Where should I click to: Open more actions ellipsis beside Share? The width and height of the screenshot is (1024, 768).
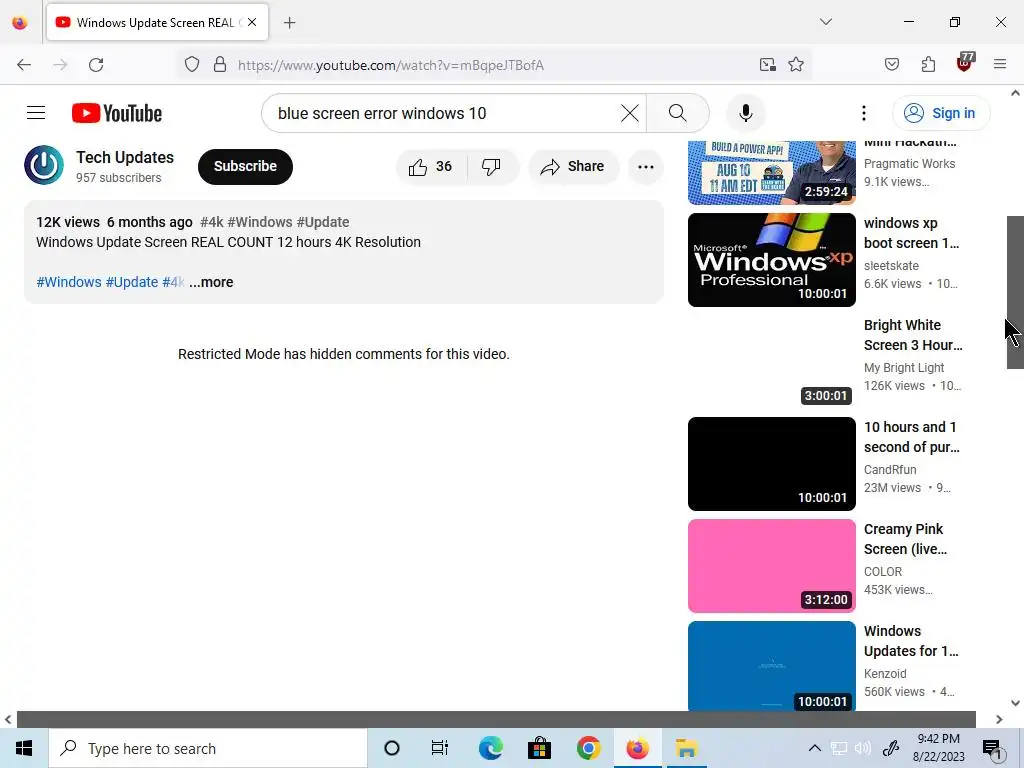[x=645, y=167]
